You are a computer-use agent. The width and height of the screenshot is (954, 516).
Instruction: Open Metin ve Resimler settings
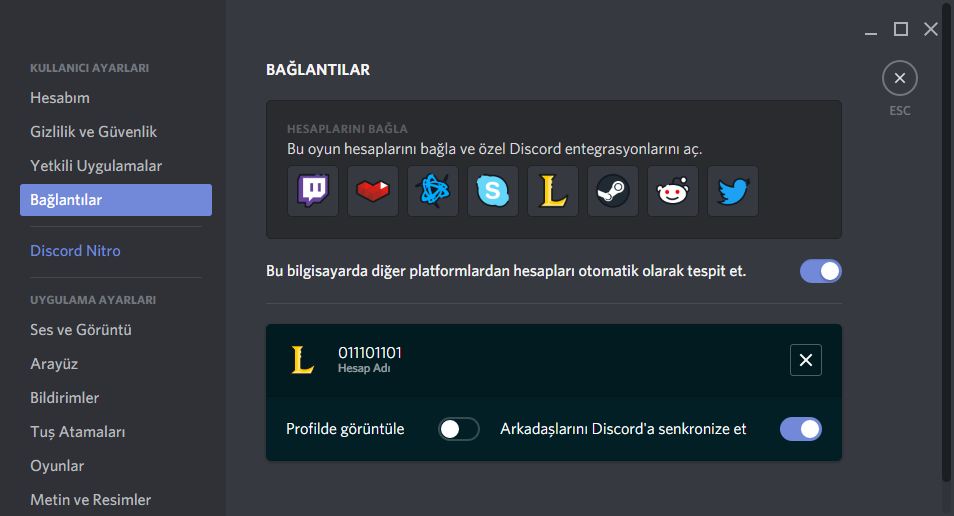point(116,500)
